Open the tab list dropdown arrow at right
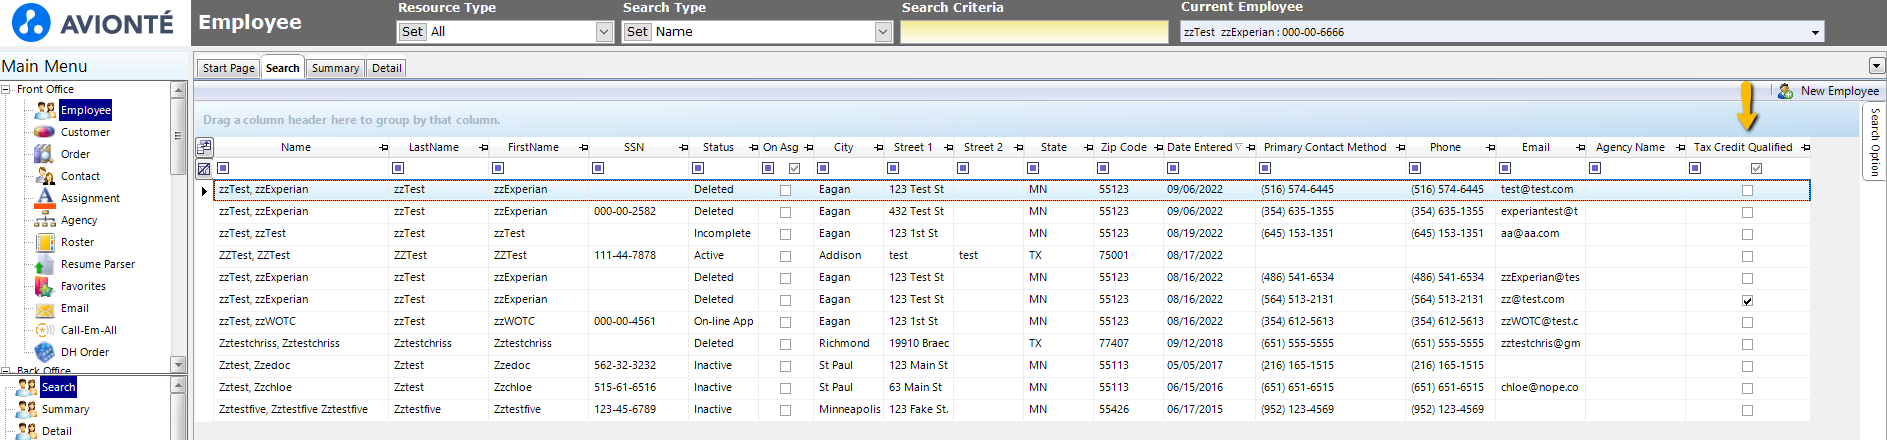Image resolution: width=1887 pixels, height=440 pixels. click(1876, 66)
